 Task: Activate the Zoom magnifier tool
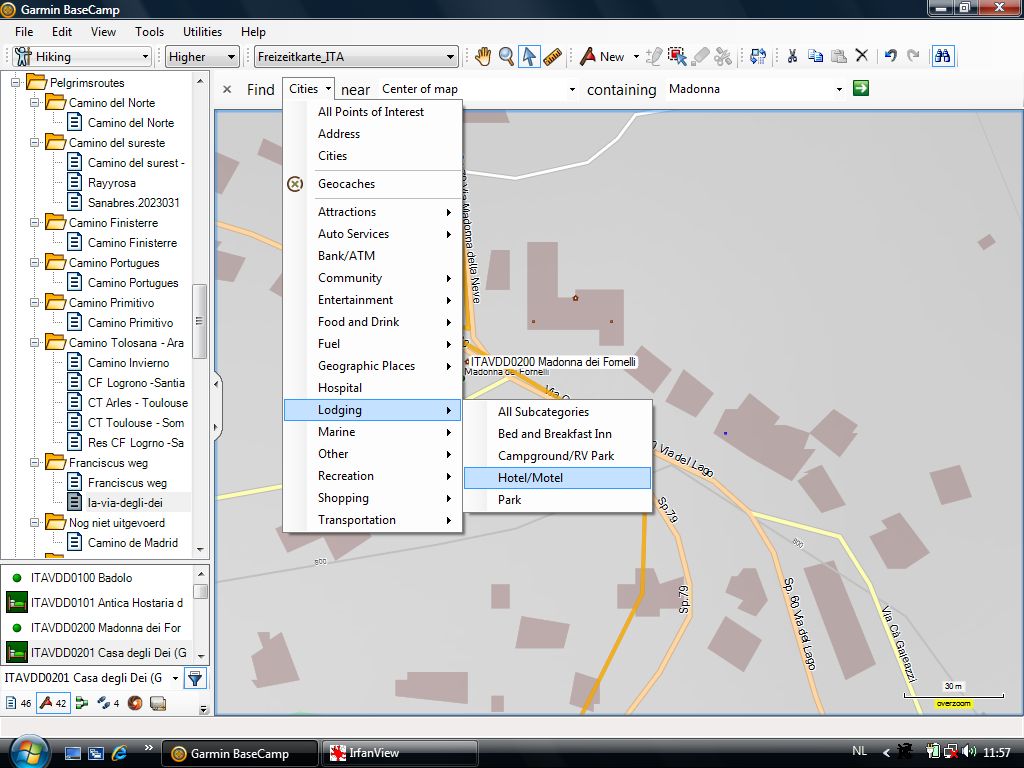[507, 57]
